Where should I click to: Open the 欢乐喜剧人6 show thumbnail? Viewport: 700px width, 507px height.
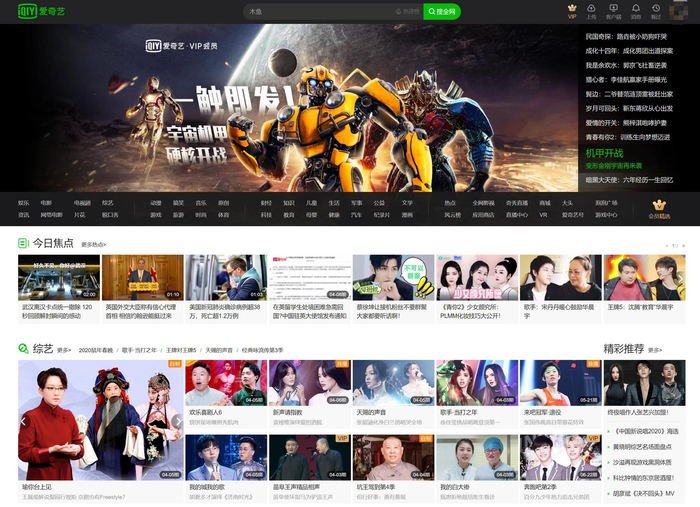(x=226, y=382)
